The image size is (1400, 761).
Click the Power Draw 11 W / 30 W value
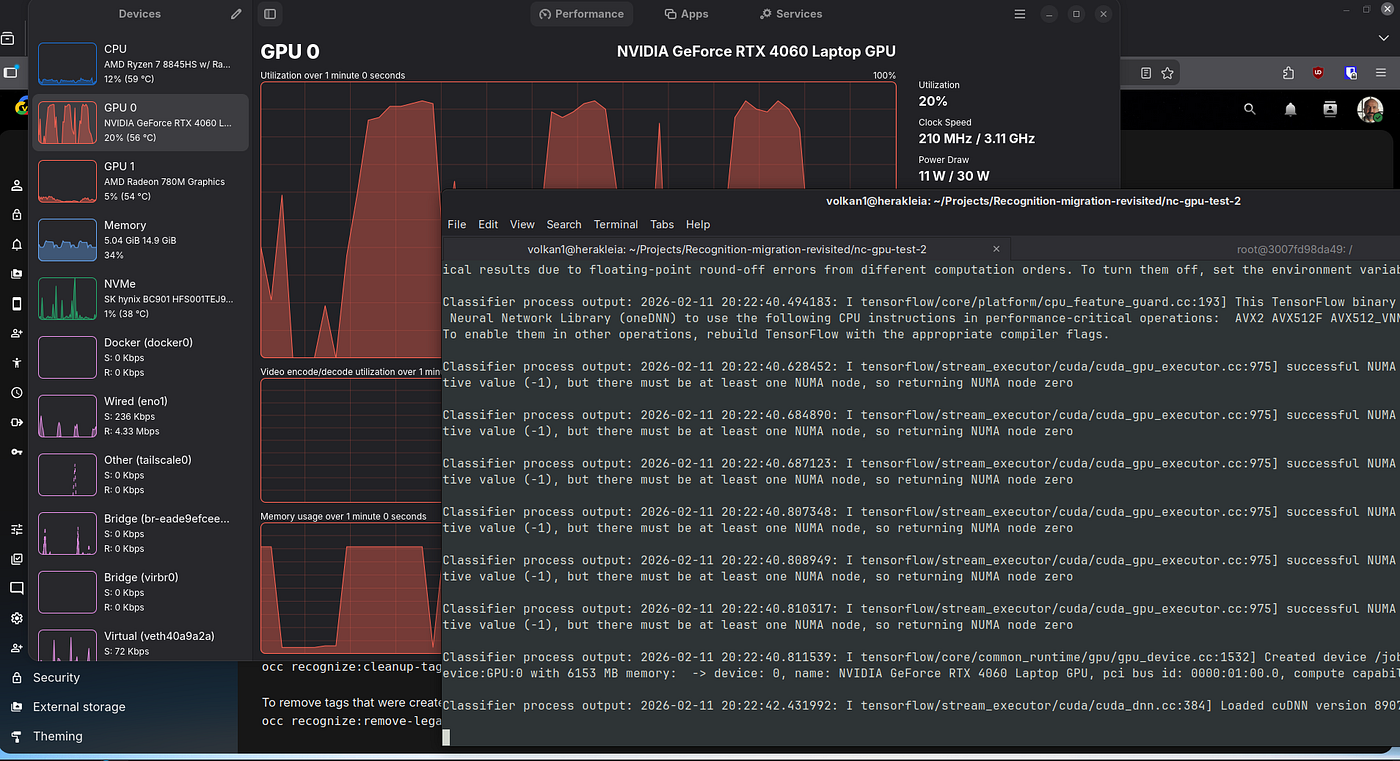point(954,176)
